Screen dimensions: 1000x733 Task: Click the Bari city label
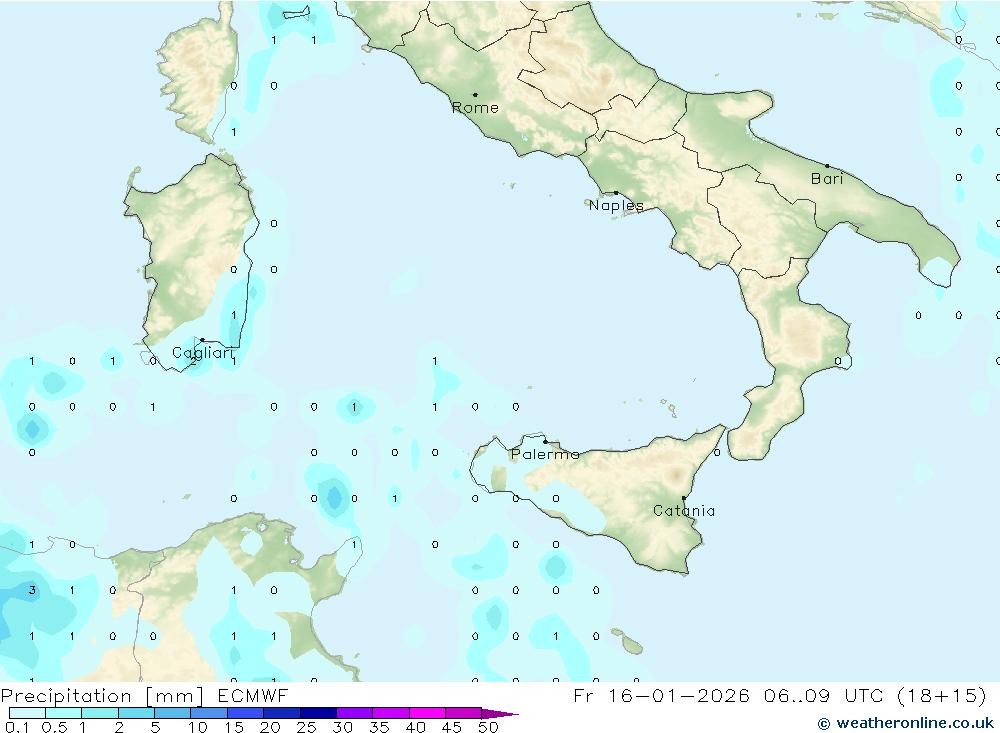coord(827,179)
